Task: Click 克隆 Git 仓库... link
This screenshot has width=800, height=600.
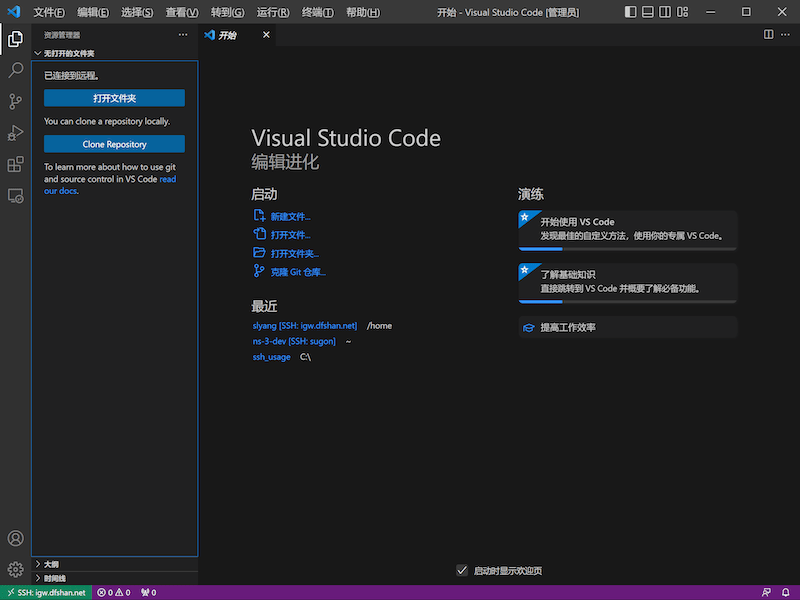Action: (x=298, y=272)
